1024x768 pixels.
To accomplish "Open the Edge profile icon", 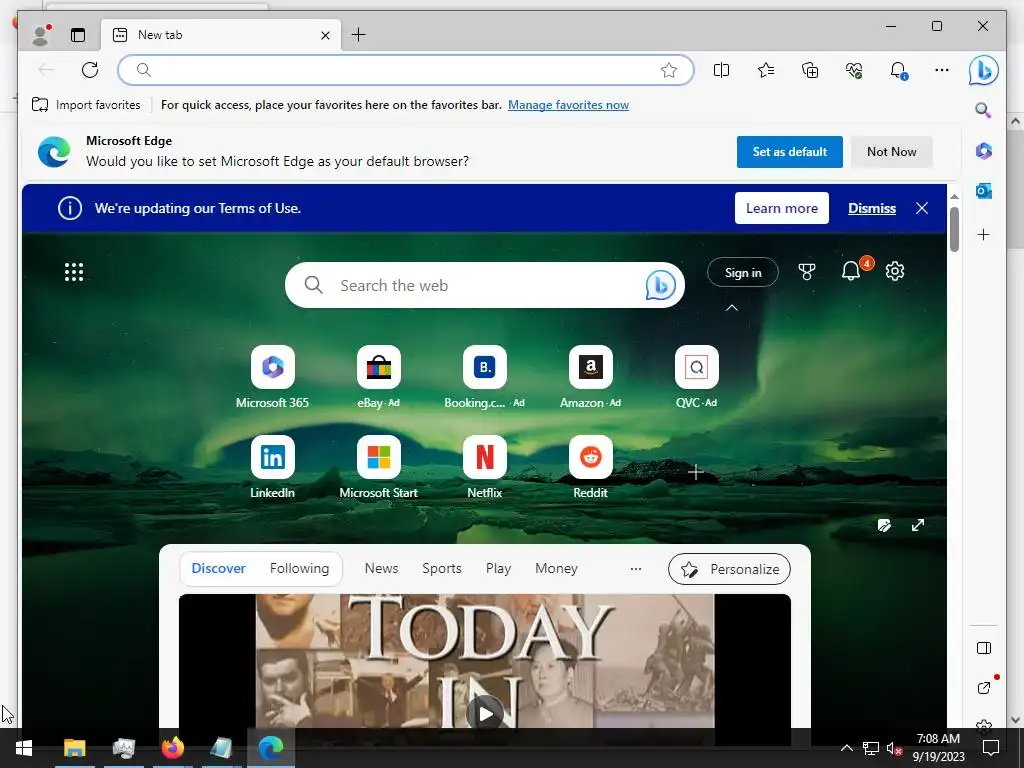I will (x=41, y=35).
